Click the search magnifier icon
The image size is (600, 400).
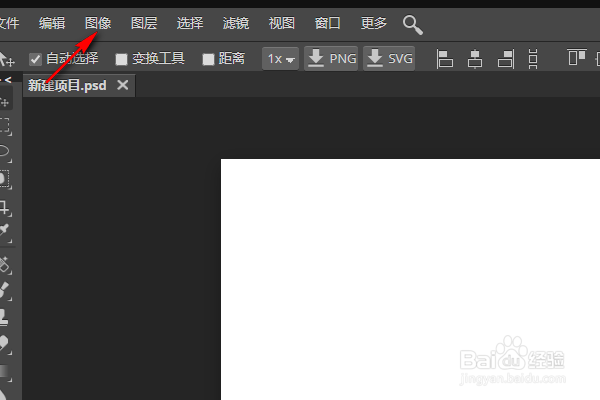point(412,25)
